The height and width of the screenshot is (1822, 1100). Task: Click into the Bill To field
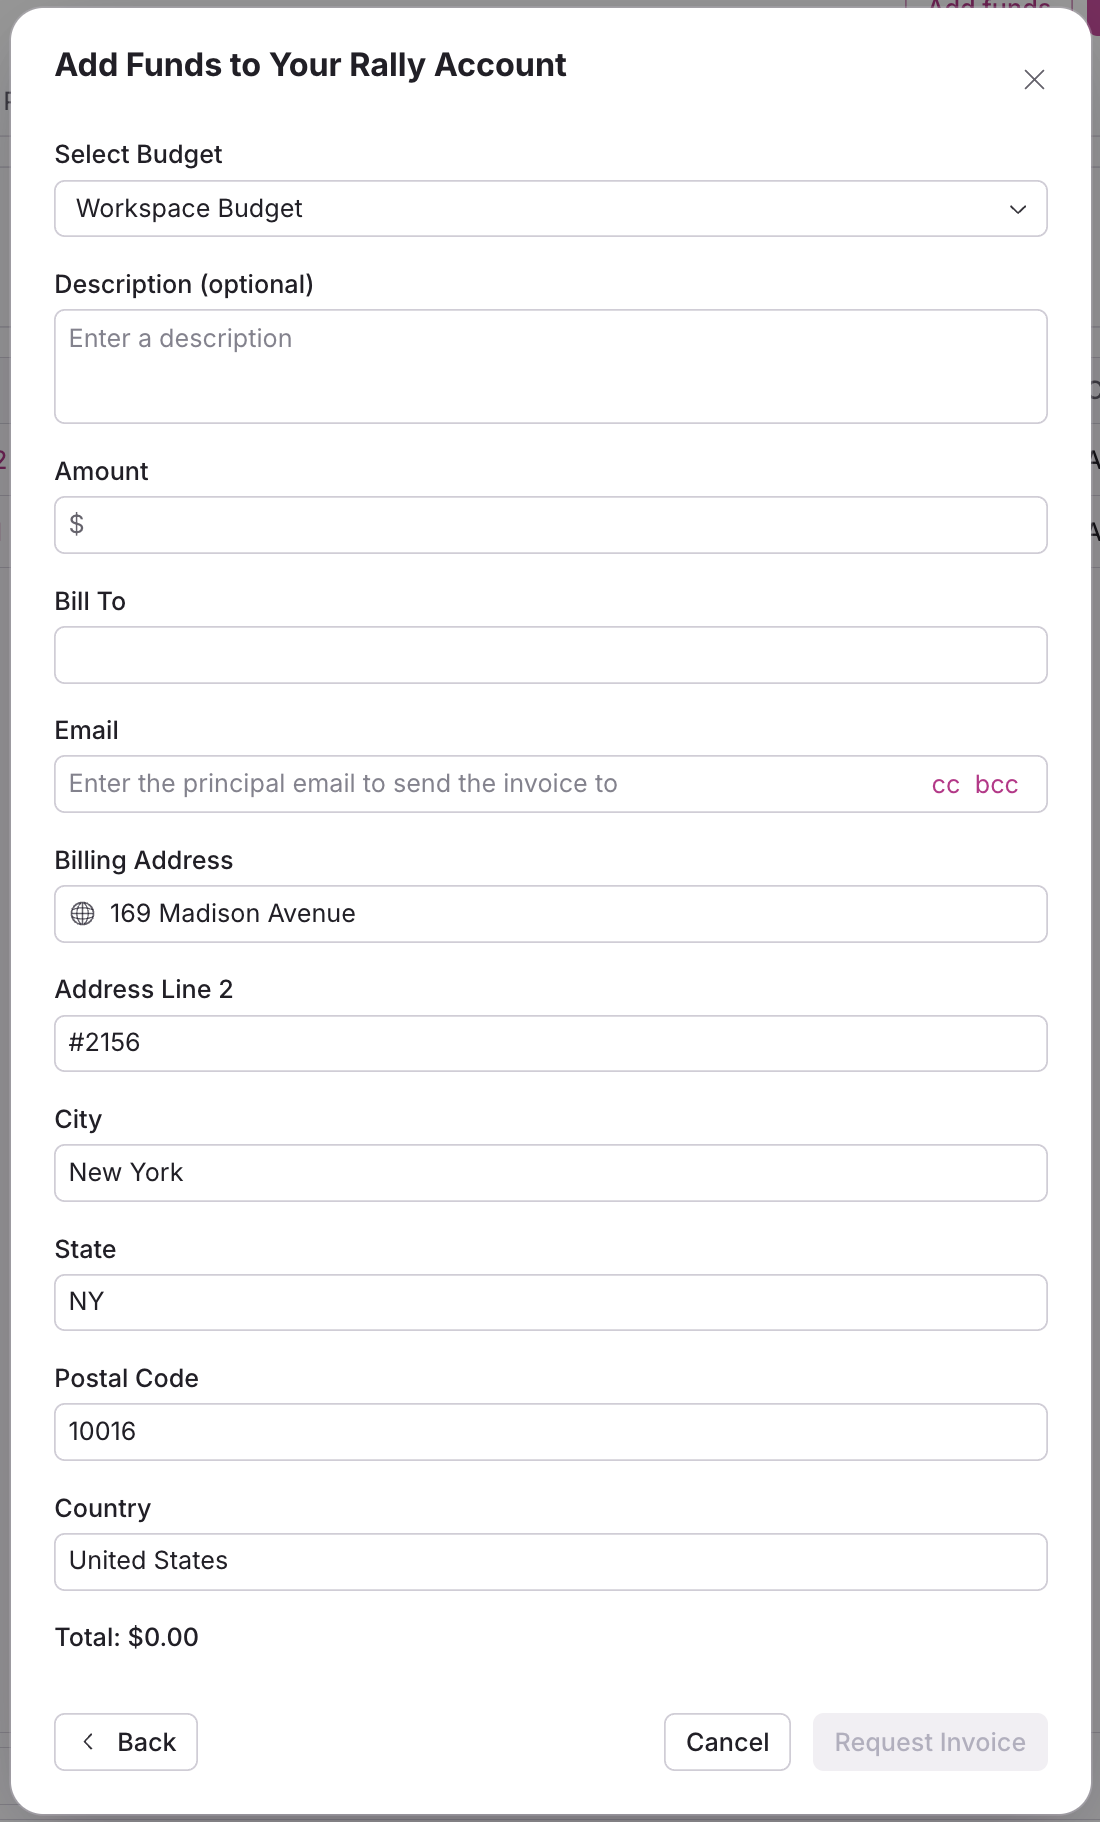[550, 655]
